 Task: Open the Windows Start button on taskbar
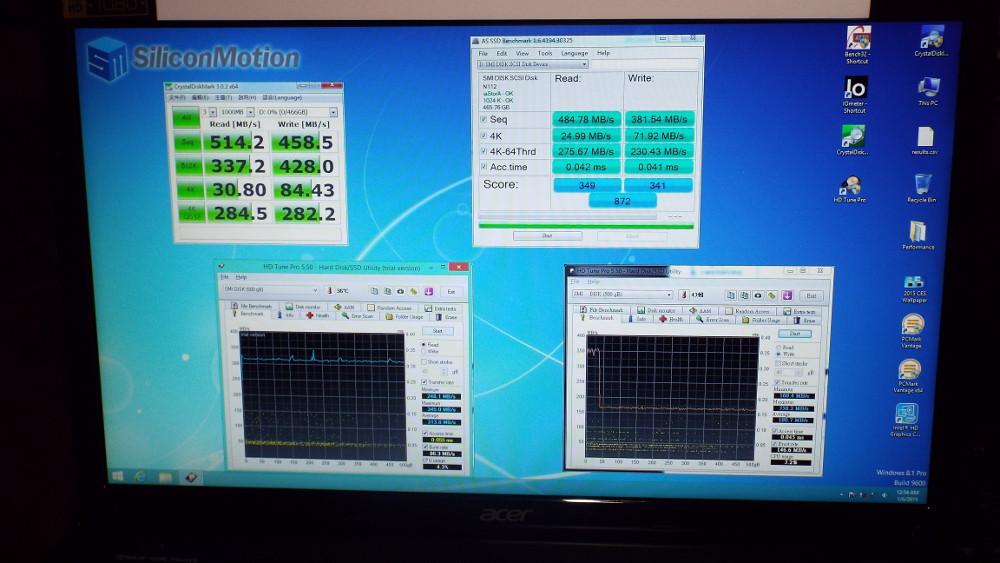click(117, 476)
